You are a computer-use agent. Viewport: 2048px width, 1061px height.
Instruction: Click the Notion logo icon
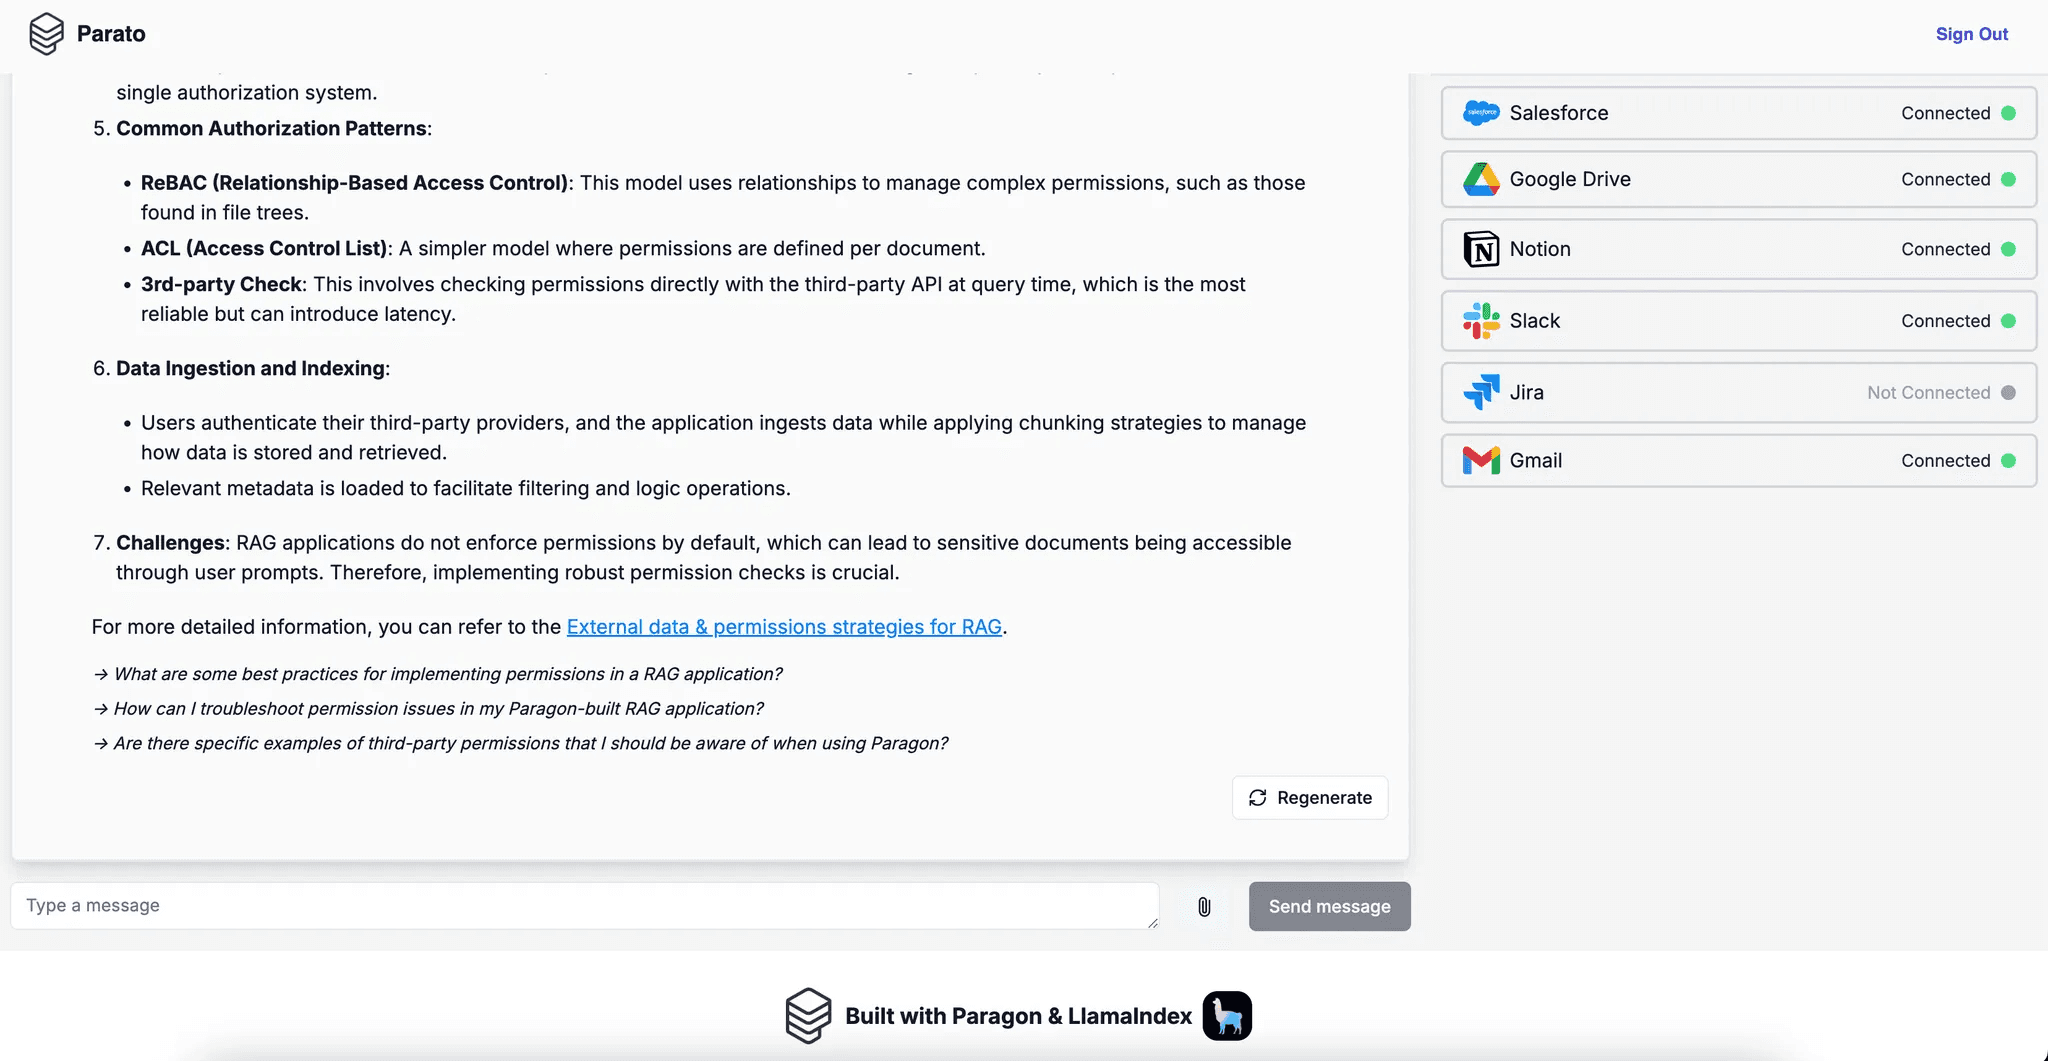click(x=1481, y=249)
